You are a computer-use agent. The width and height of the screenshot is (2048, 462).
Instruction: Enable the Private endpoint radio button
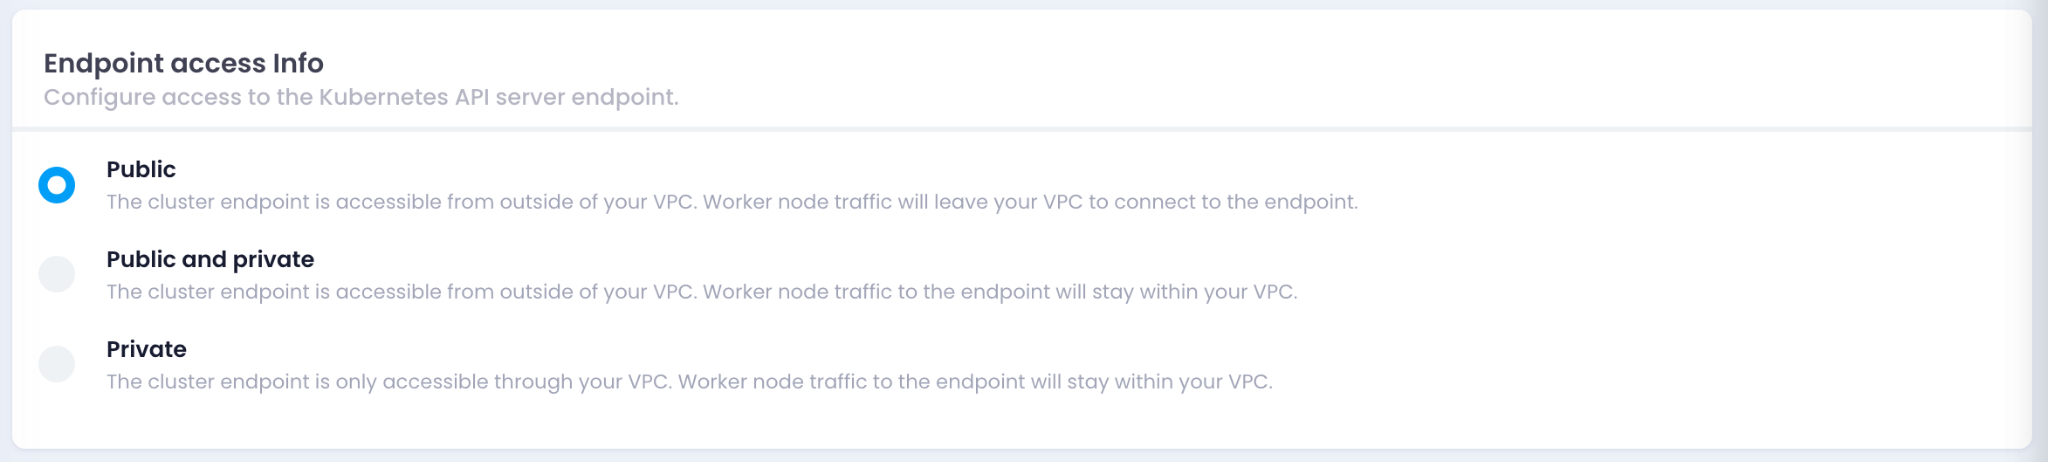pos(57,364)
